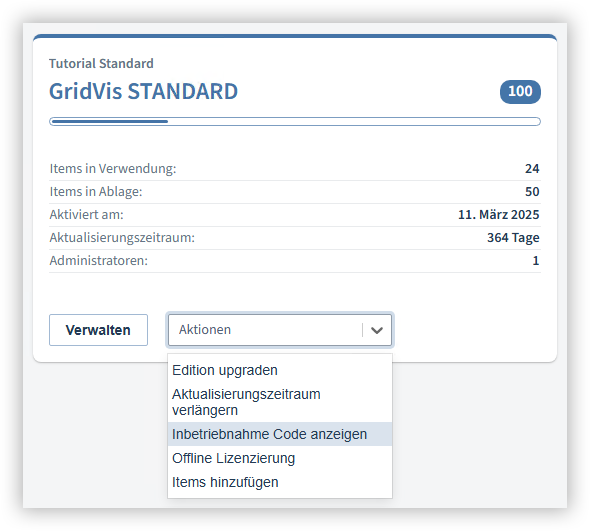The width and height of the screenshot is (590, 531).
Task: Click the Administratoren label
Action: pos(99,261)
